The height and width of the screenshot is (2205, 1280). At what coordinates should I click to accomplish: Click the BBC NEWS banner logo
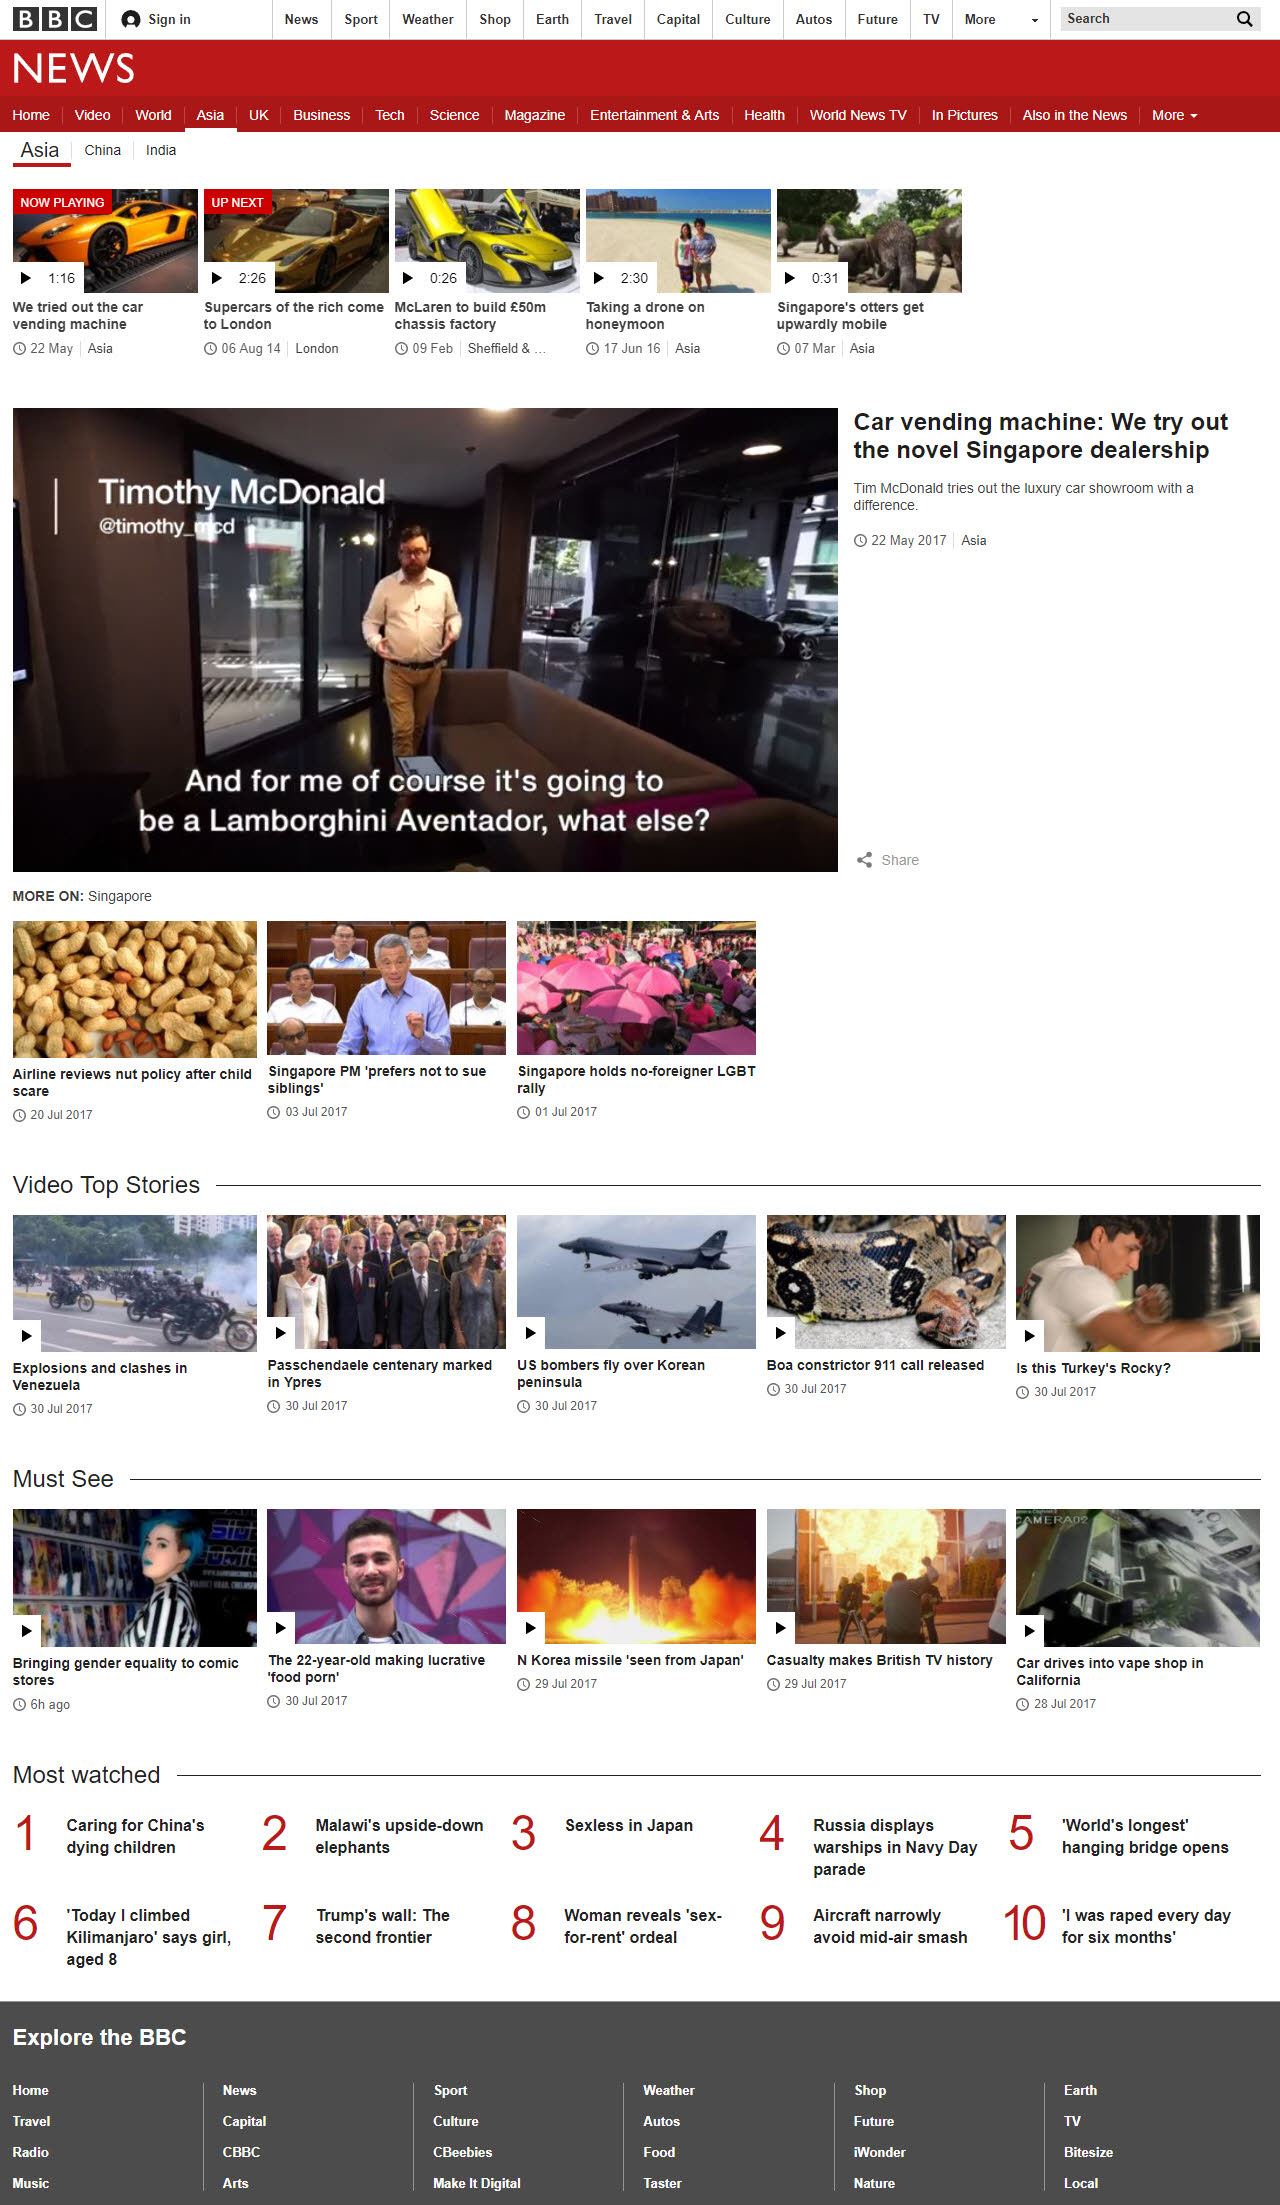[73, 68]
